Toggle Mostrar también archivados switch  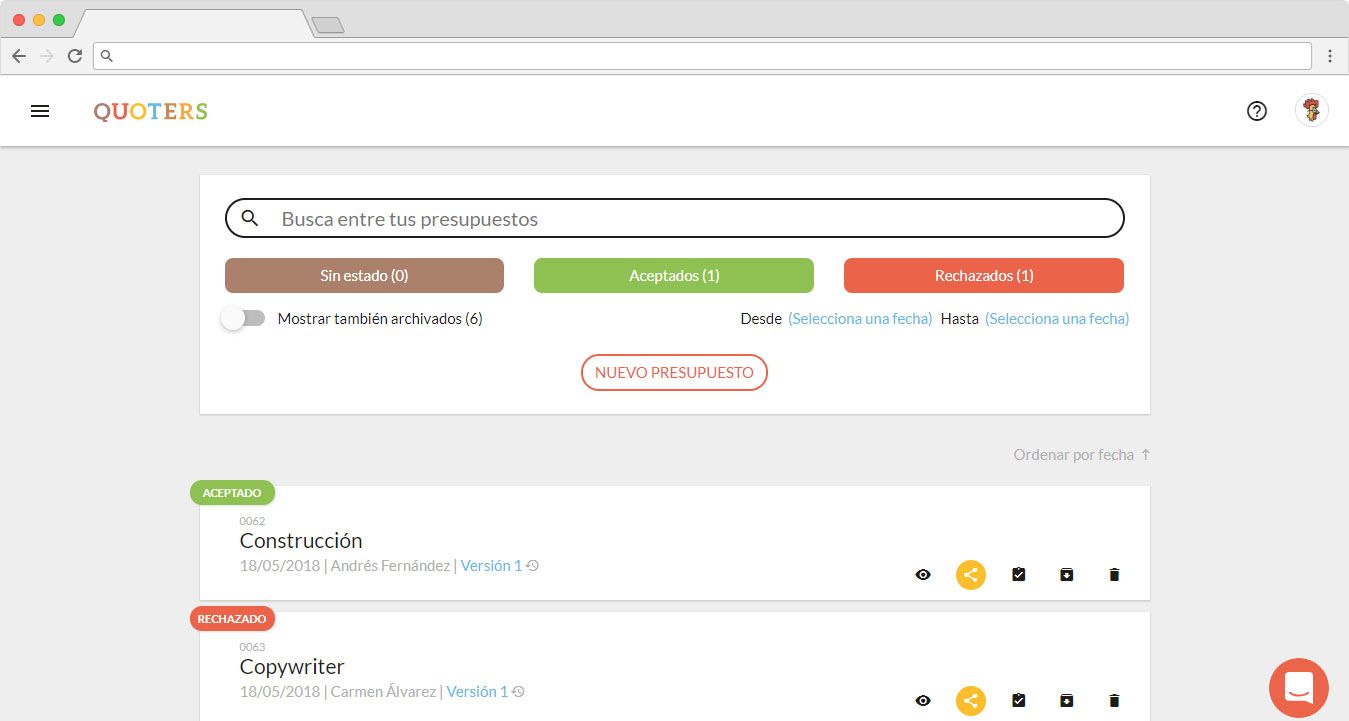(243, 319)
